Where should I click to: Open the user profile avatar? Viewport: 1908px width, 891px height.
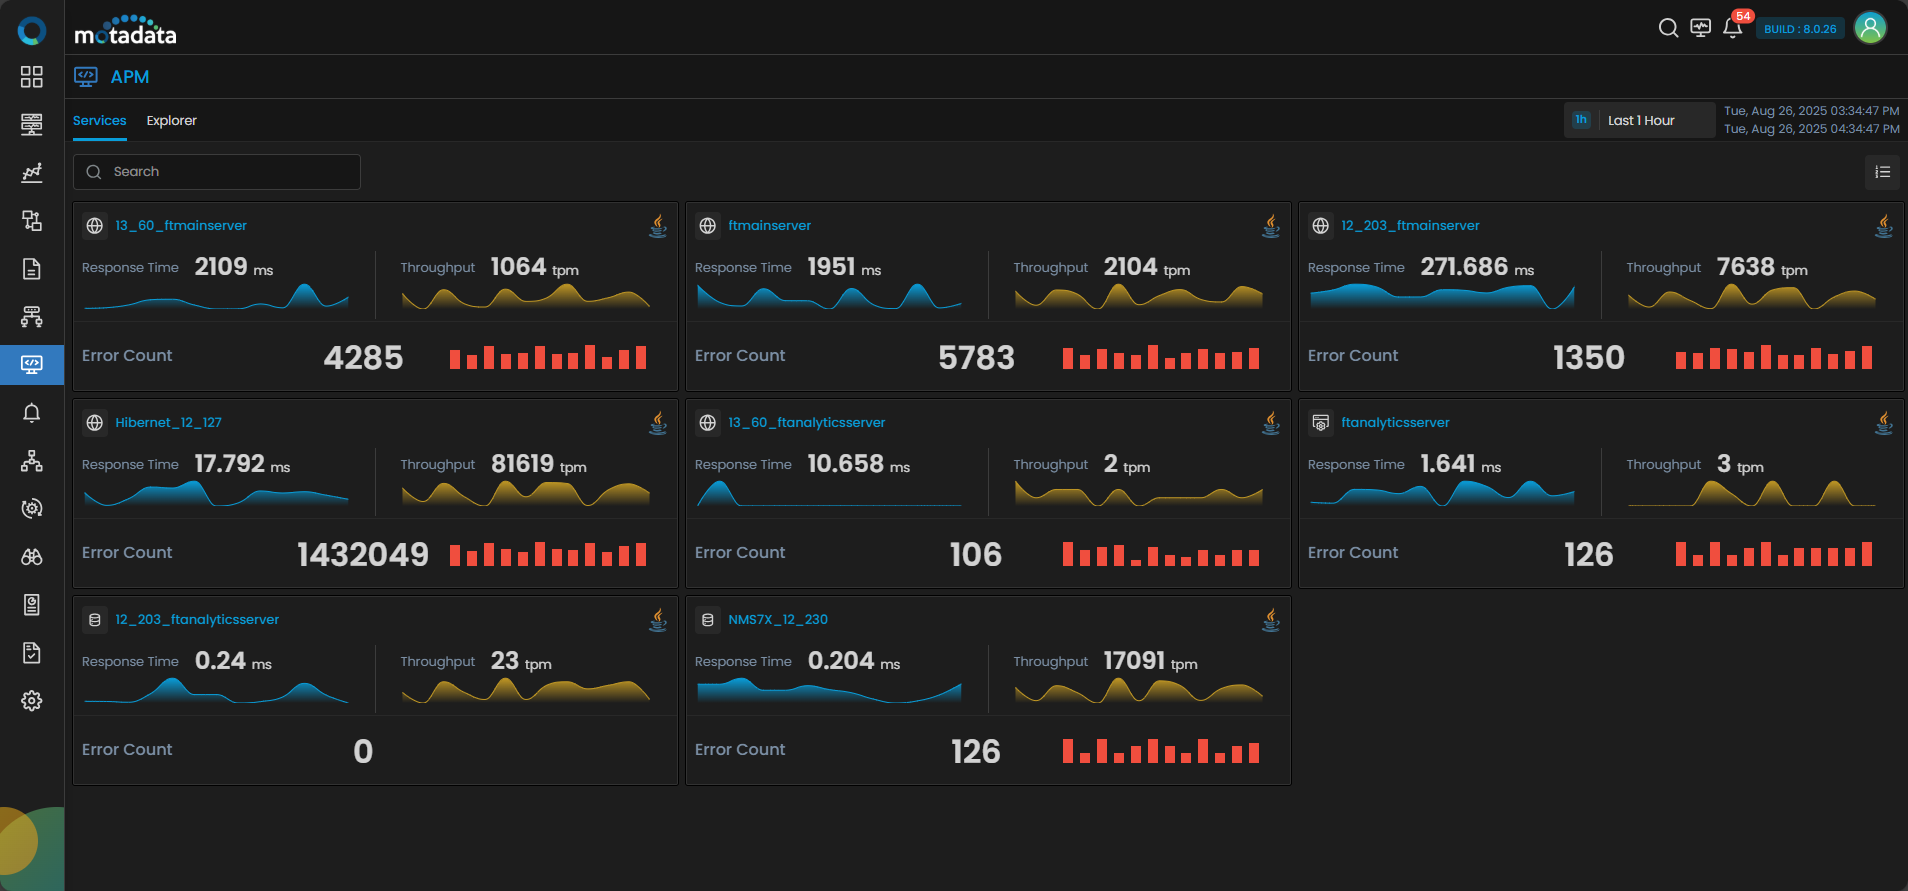tap(1870, 28)
